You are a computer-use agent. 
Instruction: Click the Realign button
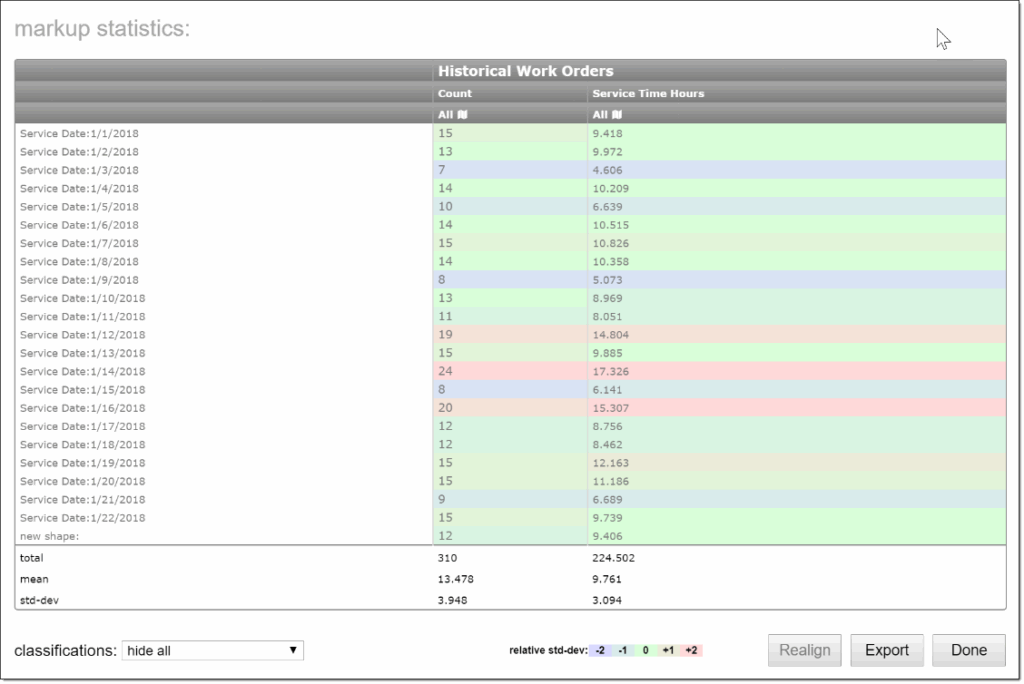(x=804, y=649)
